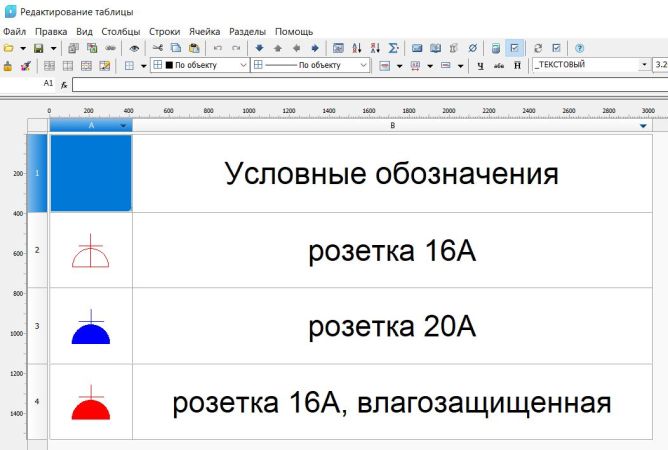Click the blue down arrow icon

point(259,48)
